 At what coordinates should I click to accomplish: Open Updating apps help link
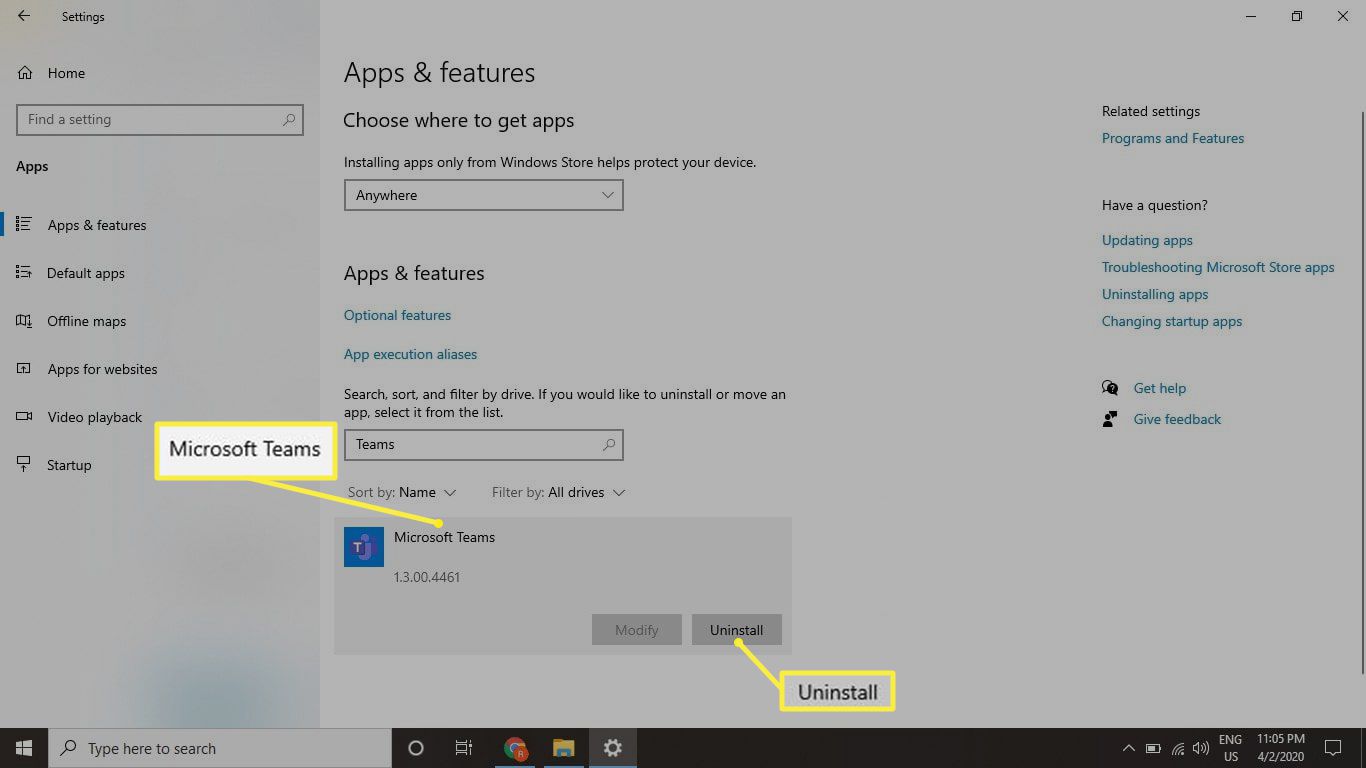1147,240
